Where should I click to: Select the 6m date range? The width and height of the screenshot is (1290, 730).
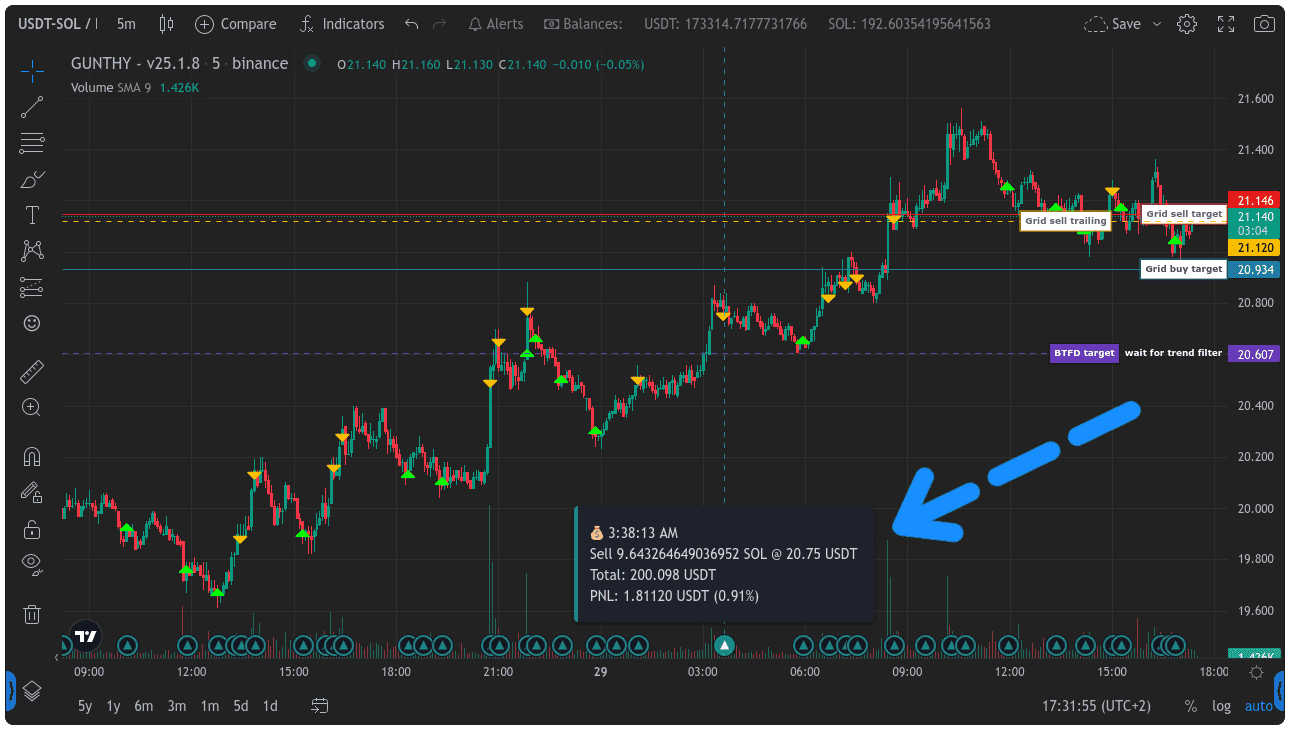pos(144,706)
